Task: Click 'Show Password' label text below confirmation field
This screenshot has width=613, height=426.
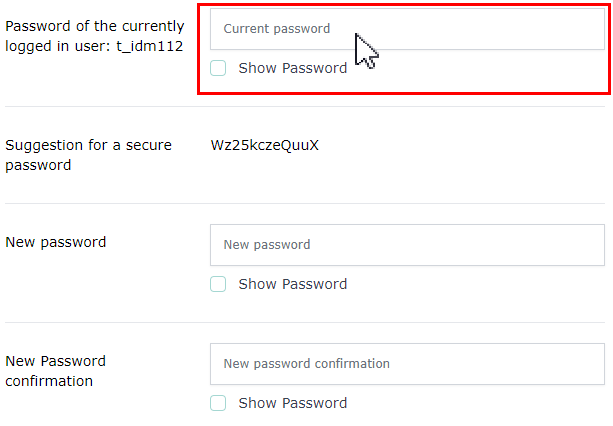Action: pyautogui.click(x=292, y=403)
